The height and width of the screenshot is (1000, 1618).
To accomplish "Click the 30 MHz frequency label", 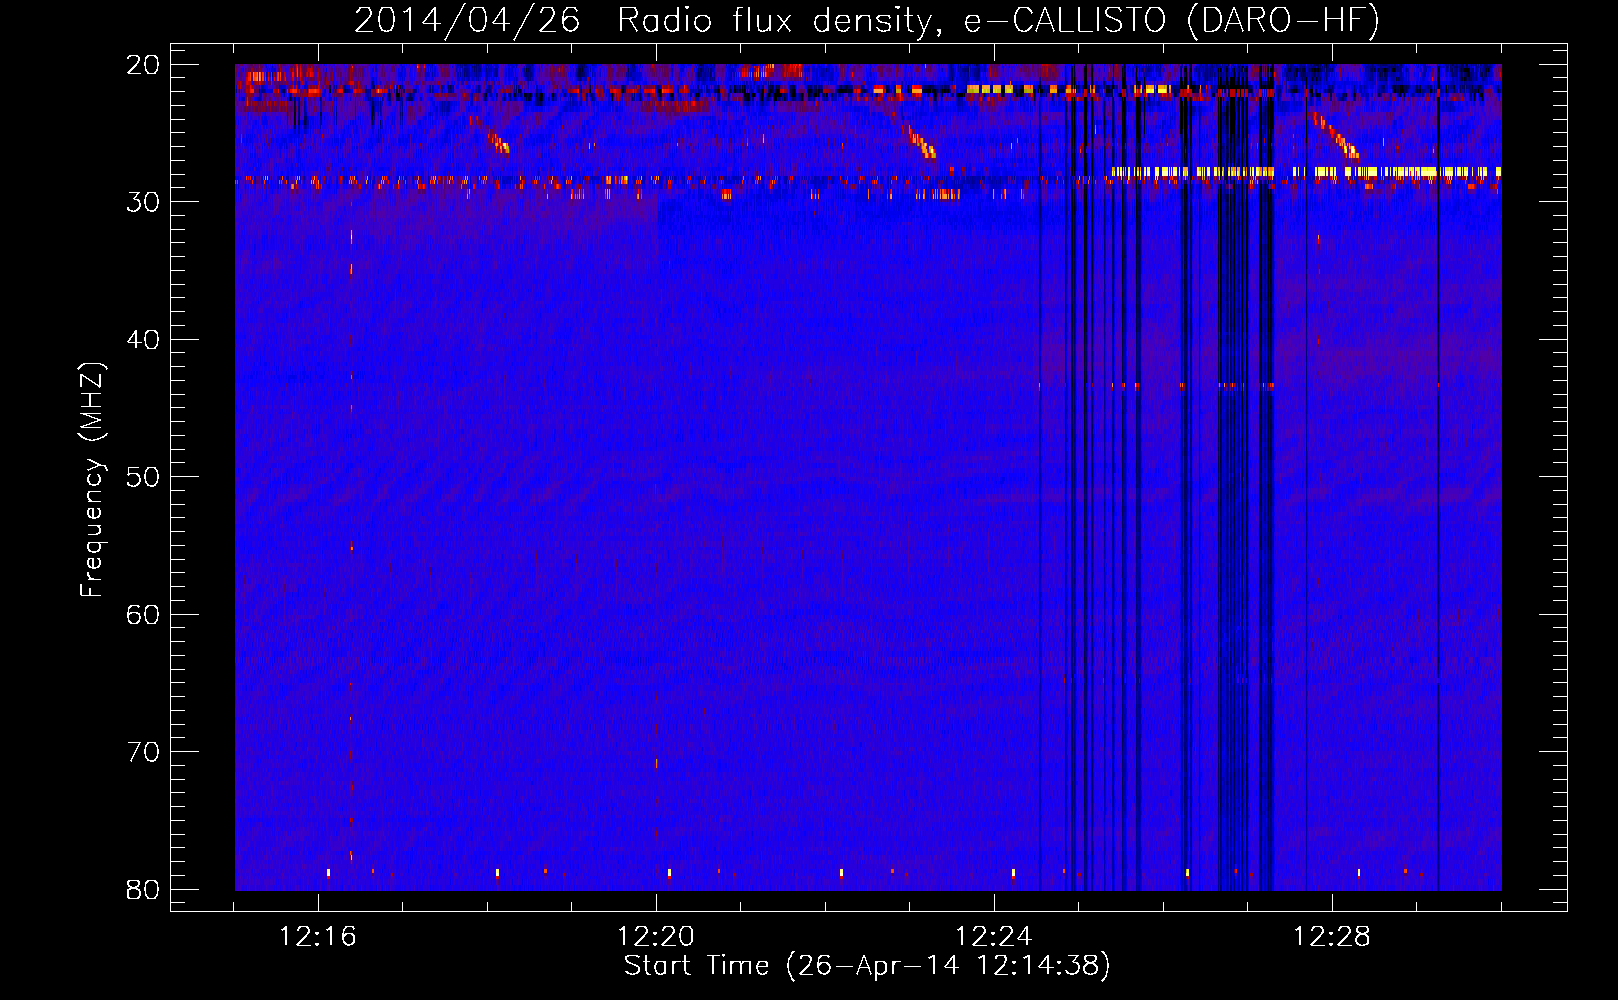I will (143, 202).
